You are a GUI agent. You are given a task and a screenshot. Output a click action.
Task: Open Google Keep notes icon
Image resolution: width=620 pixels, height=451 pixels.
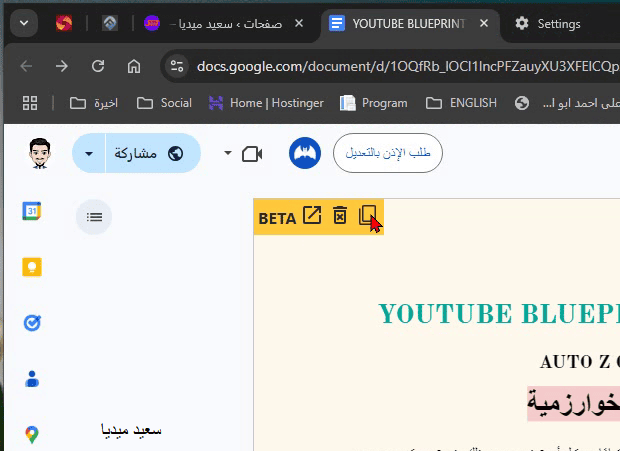[32, 267]
